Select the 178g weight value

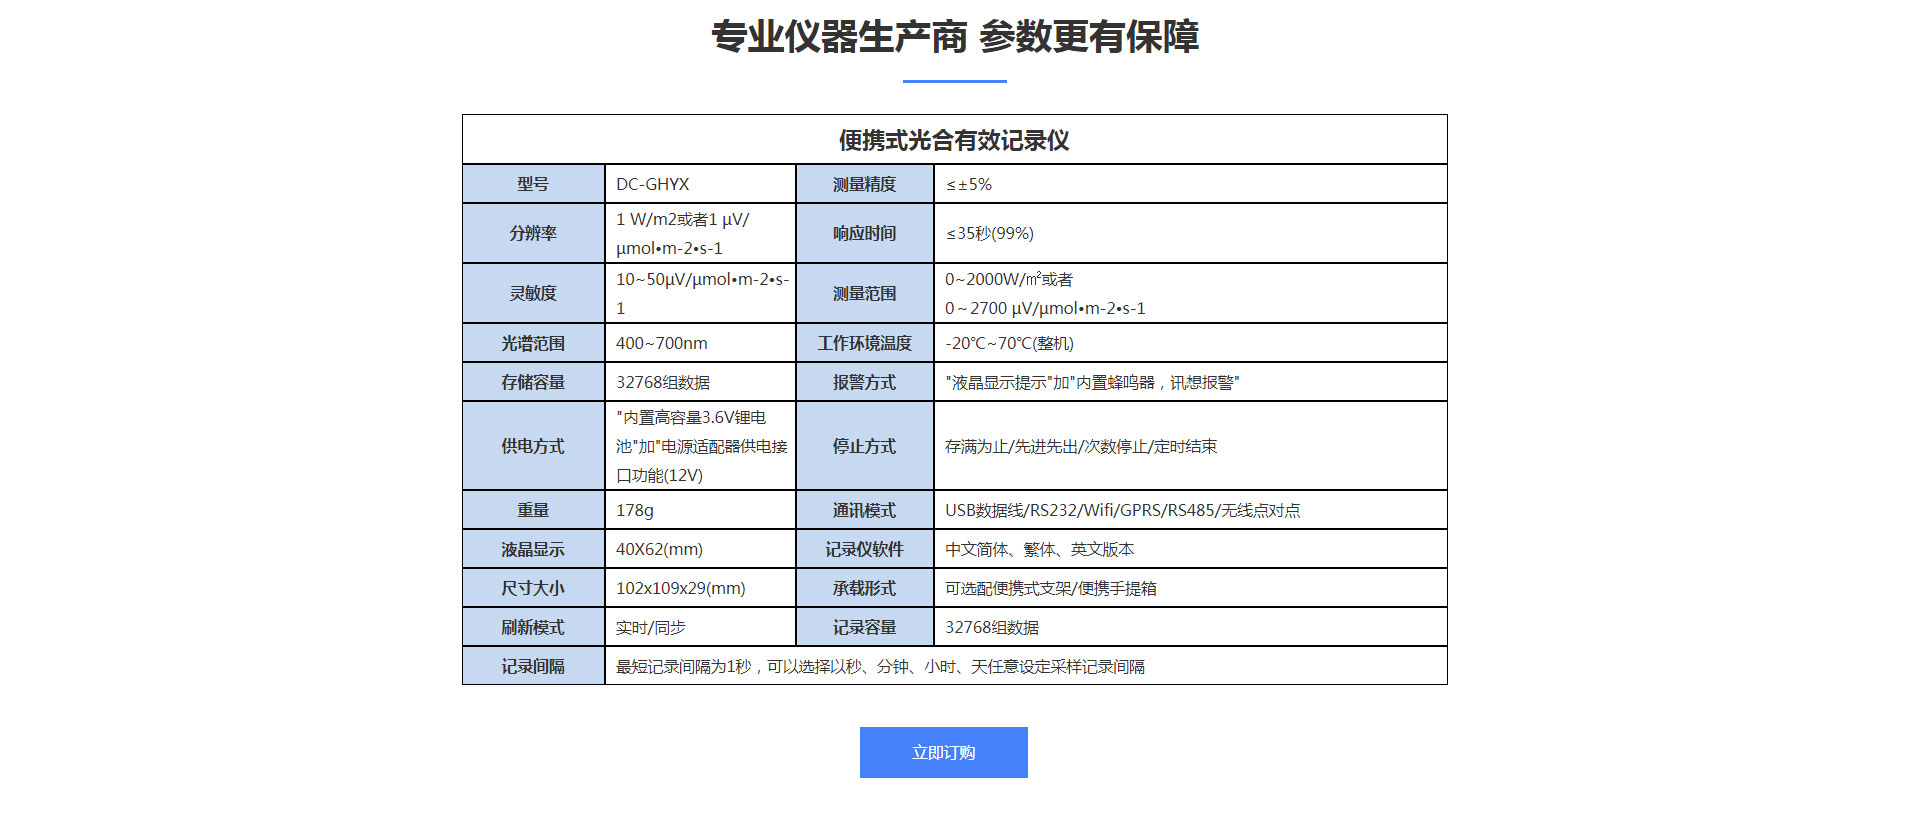(x=635, y=510)
